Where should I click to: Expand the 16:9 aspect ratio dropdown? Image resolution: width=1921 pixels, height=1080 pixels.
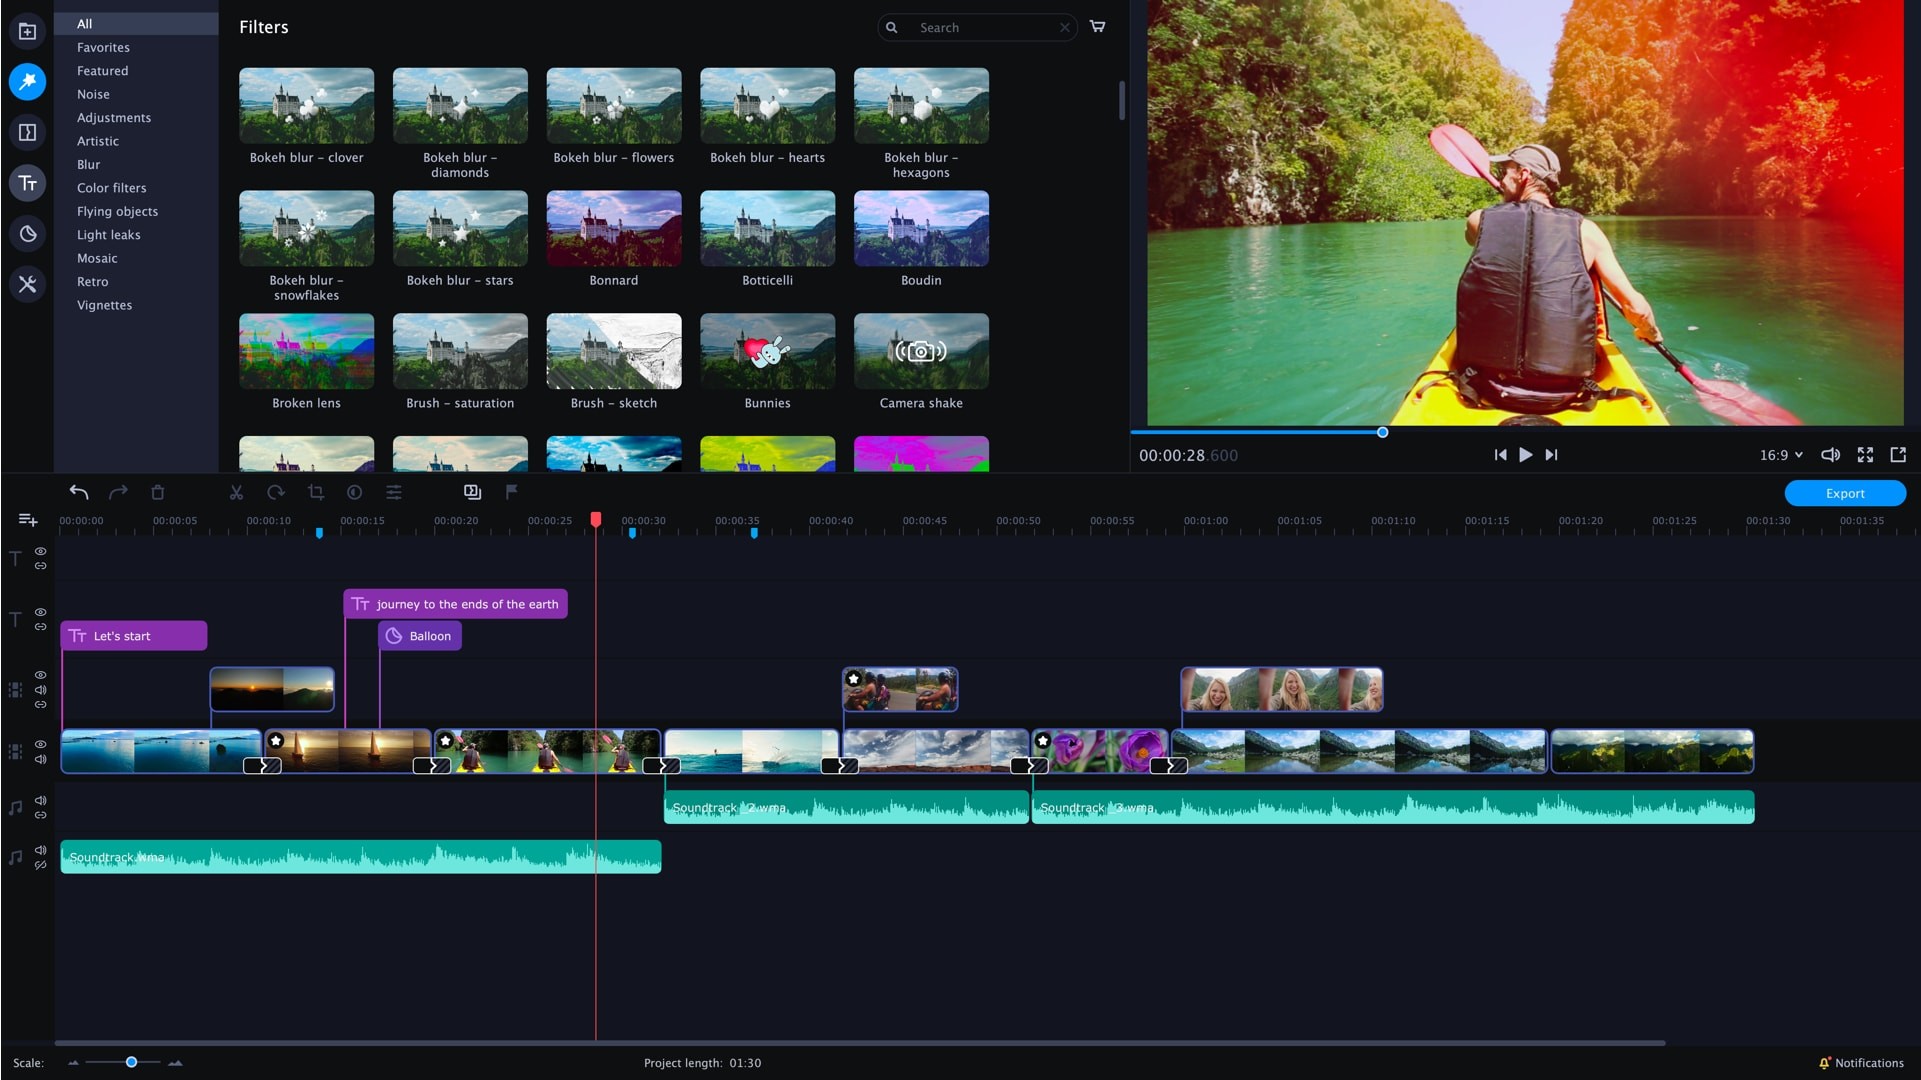click(x=1781, y=455)
